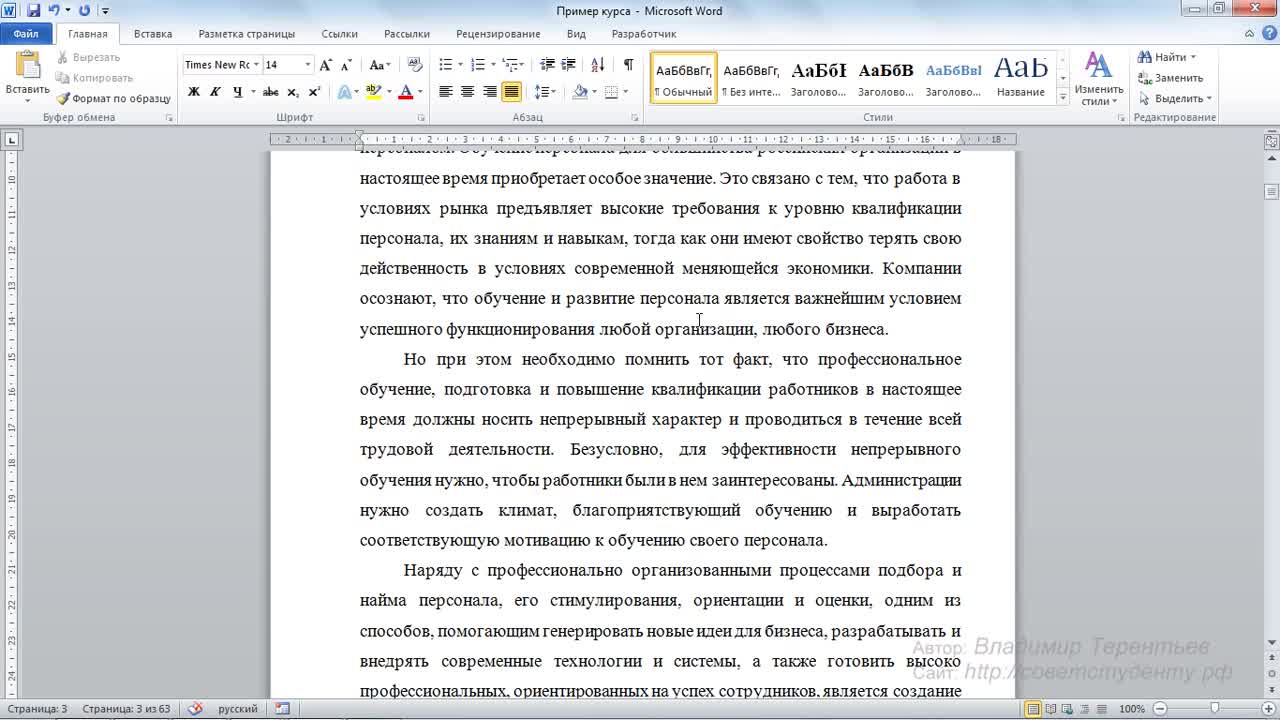Toggle show paragraph marks (¶)
Viewport: 1280px width, 720px height.
(x=628, y=65)
